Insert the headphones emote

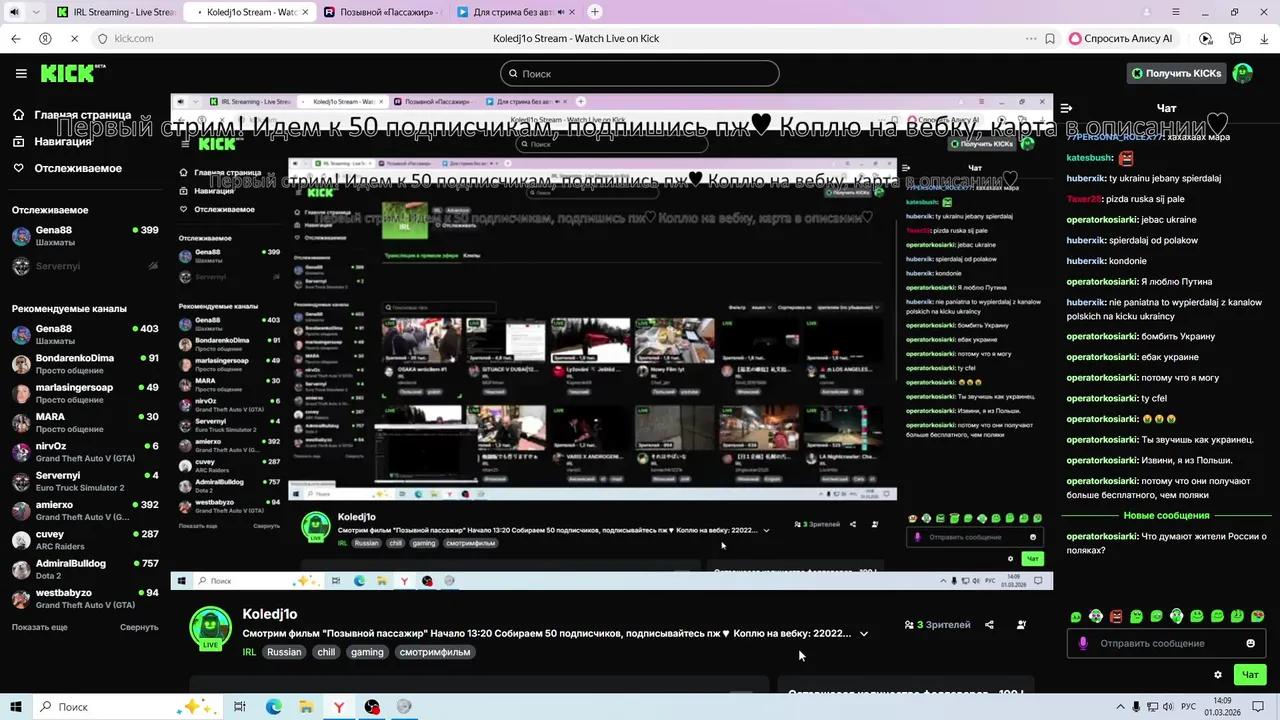click(1177, 616)
